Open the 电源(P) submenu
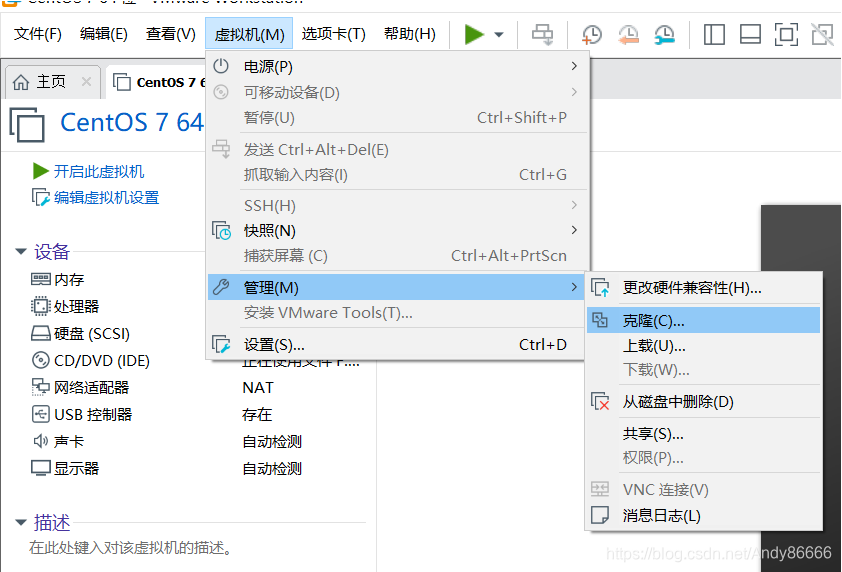Viewport: 842px width, 572px height. [x=398, y=67]
